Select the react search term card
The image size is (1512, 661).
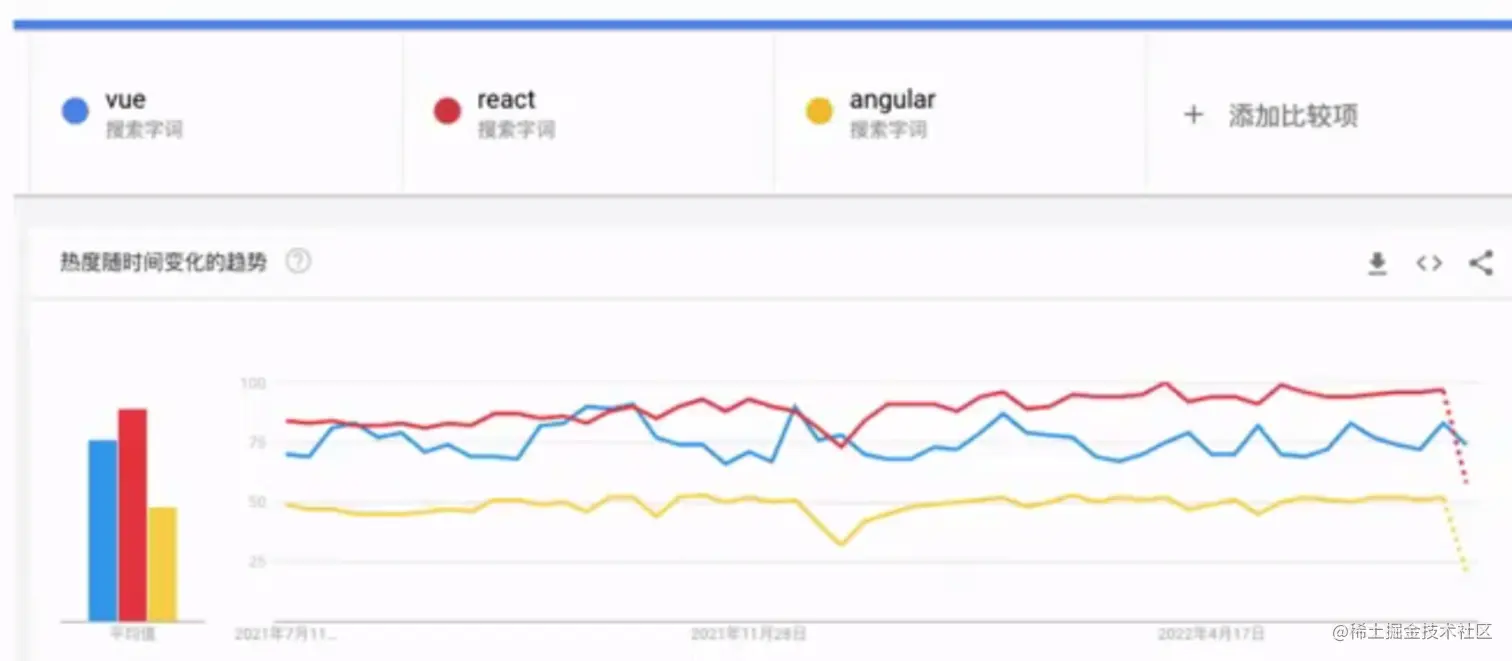click(x=588, y=113)
